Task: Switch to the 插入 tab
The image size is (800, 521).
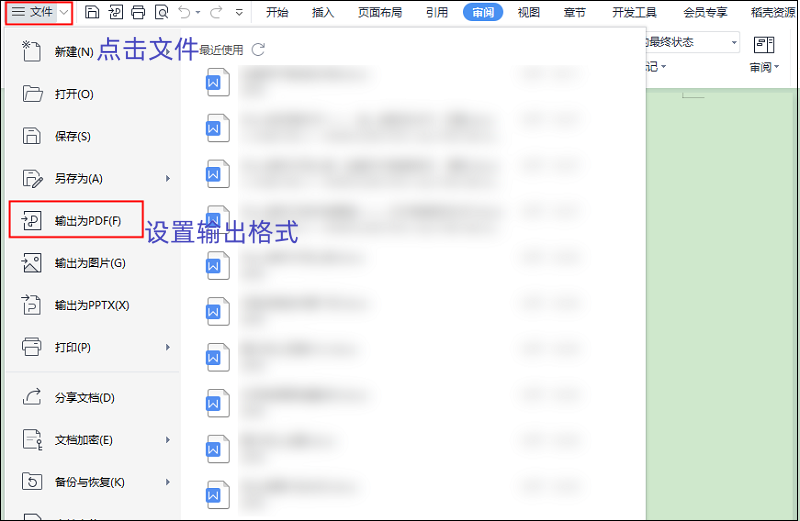Action: click(x=323, y=12)
